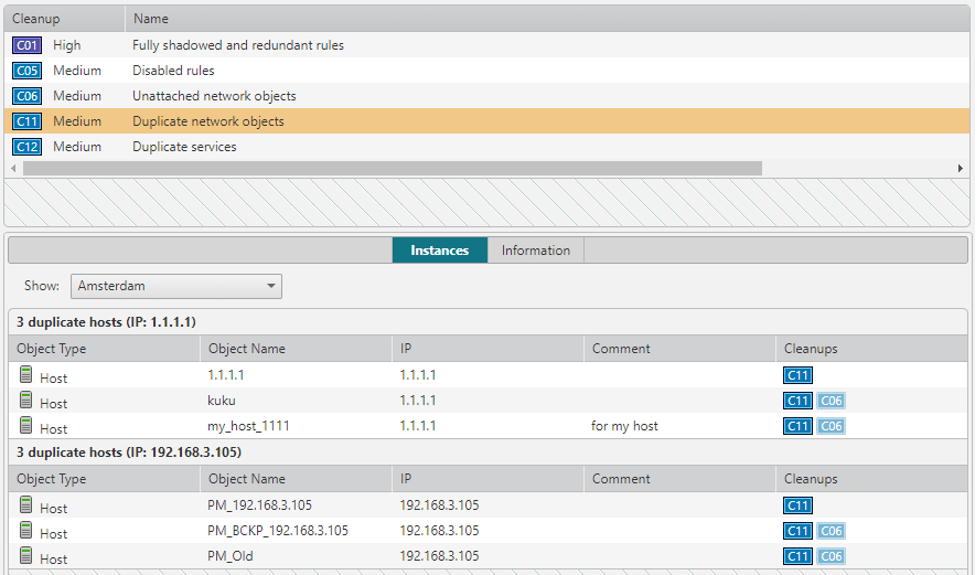Viewport: 977px width, 575px height.
Task: Click the C11 badge in the PM_192.168.3.105 row
Action: pos(798,505)
